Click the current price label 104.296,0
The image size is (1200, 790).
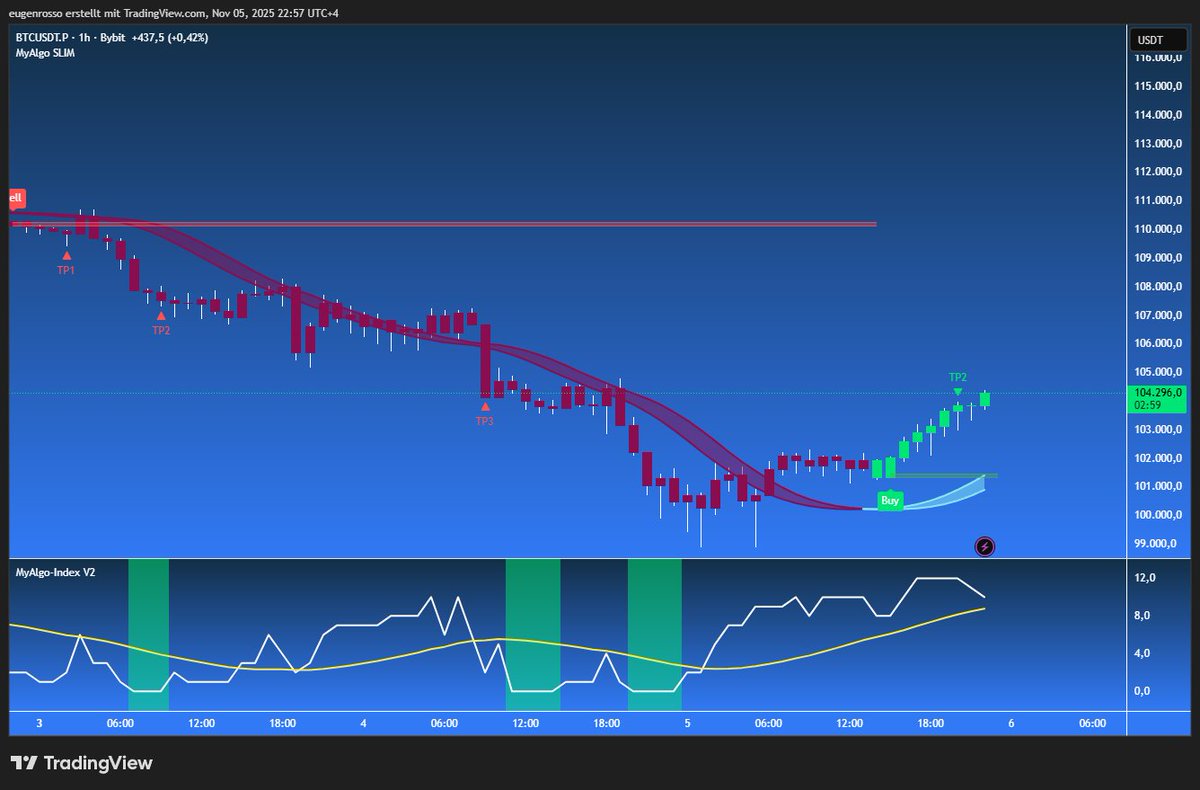(x=1159, y=392)
